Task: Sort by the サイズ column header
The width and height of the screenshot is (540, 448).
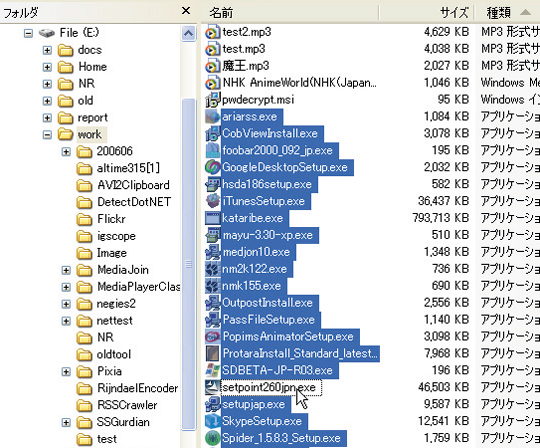Action: [x=427, y=13]
